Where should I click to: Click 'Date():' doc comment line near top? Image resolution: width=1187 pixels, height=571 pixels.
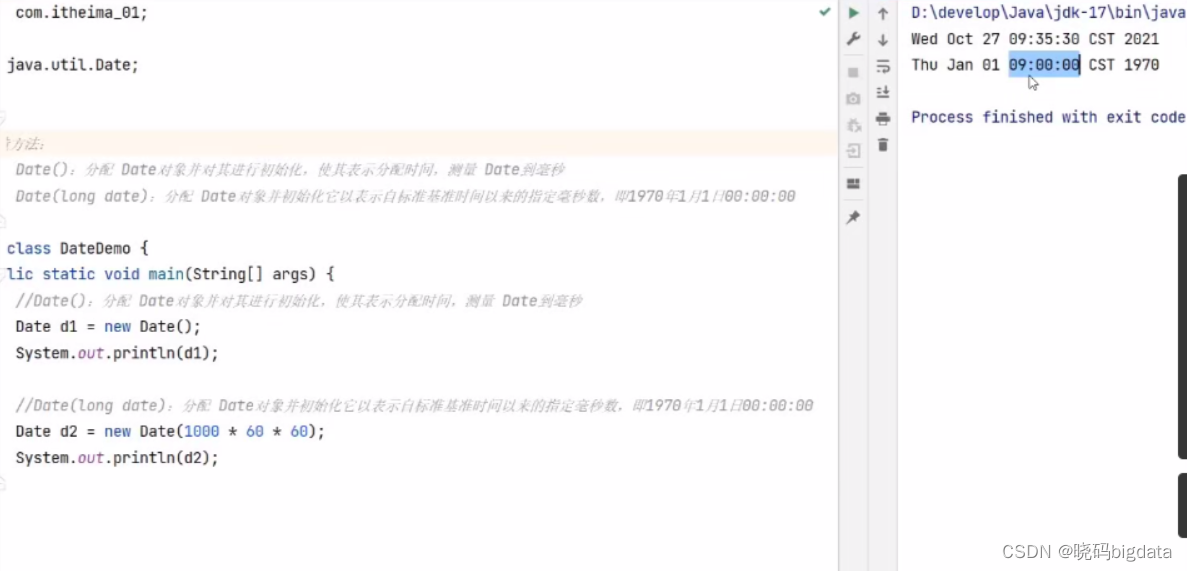tap(290, 170)
